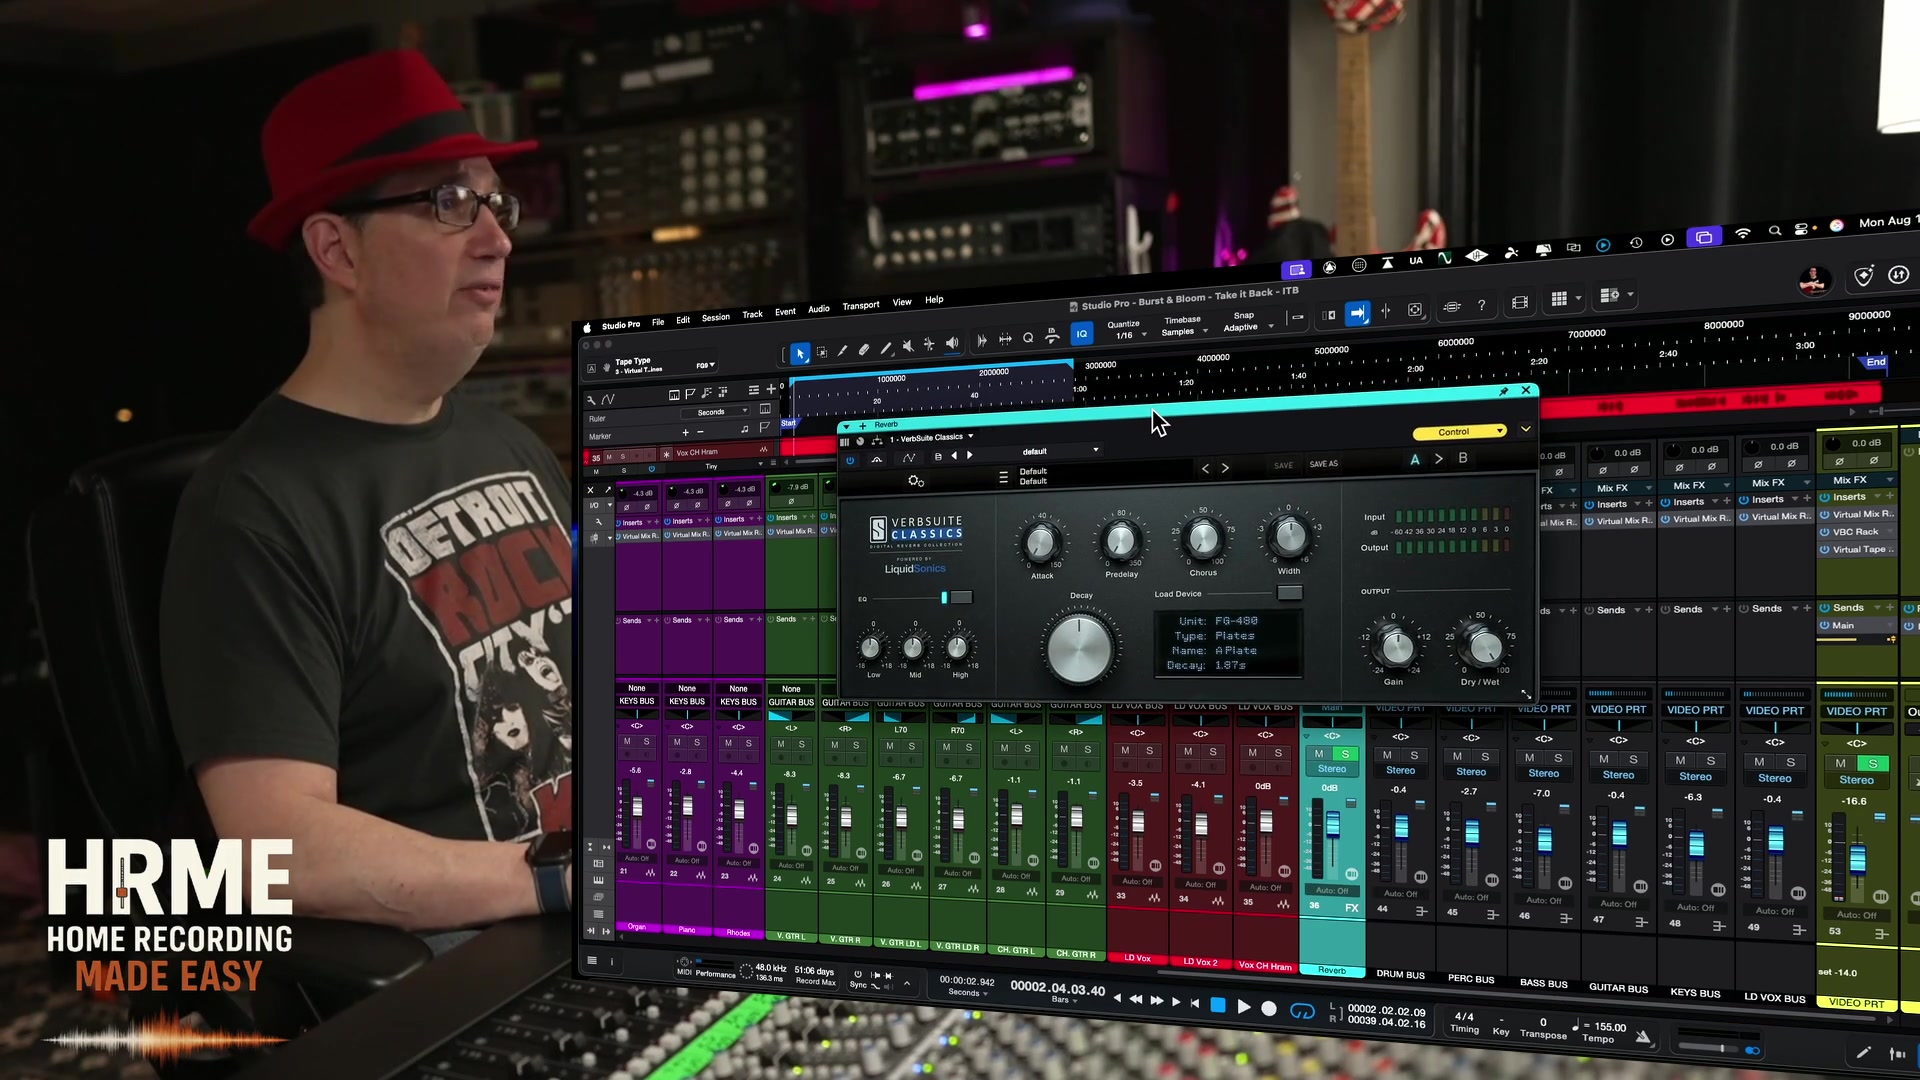The width and height of the screenshot is (1920, 1080).
Task: Select the Mute tool
Action: [x=908, y=347]
